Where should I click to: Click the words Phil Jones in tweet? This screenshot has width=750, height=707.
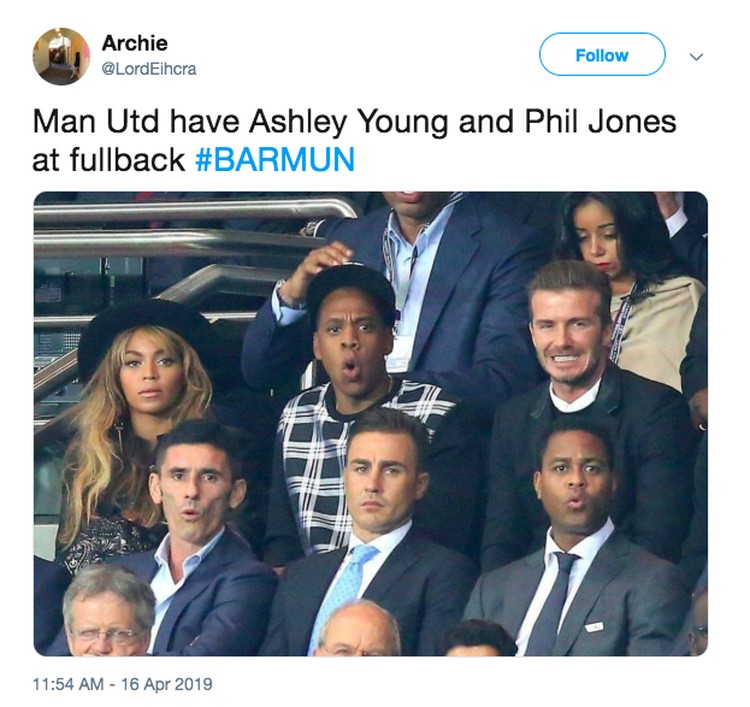click(600, 122)
